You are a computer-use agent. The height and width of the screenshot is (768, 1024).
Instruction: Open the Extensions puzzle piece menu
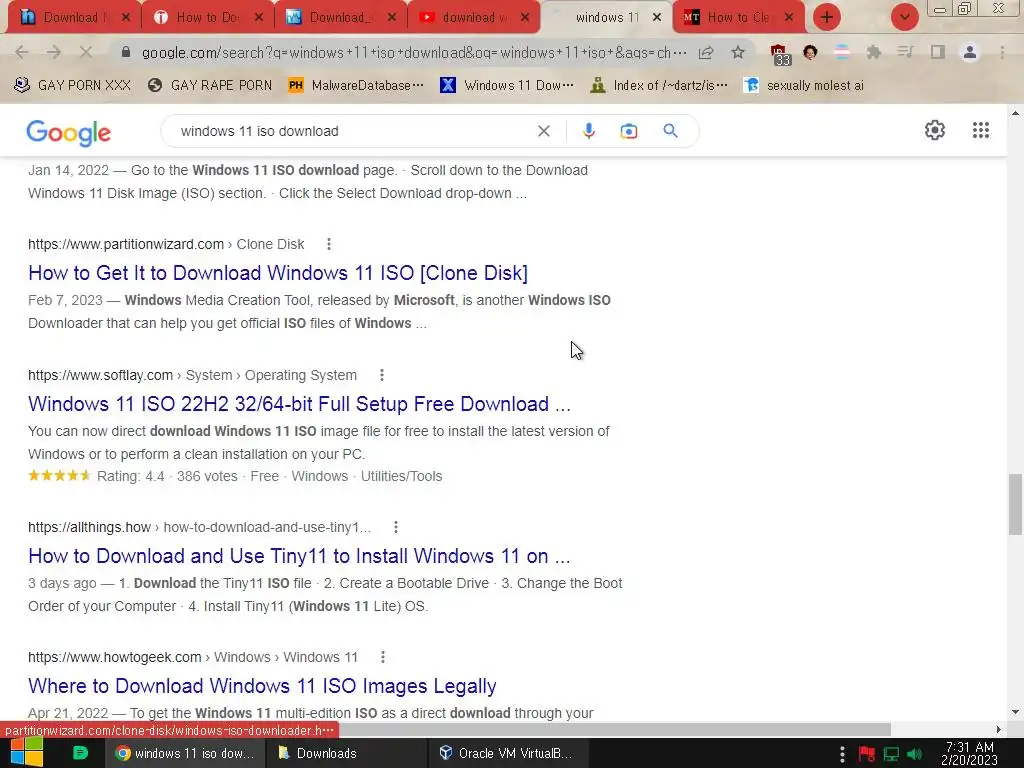[x=873, y=52]
